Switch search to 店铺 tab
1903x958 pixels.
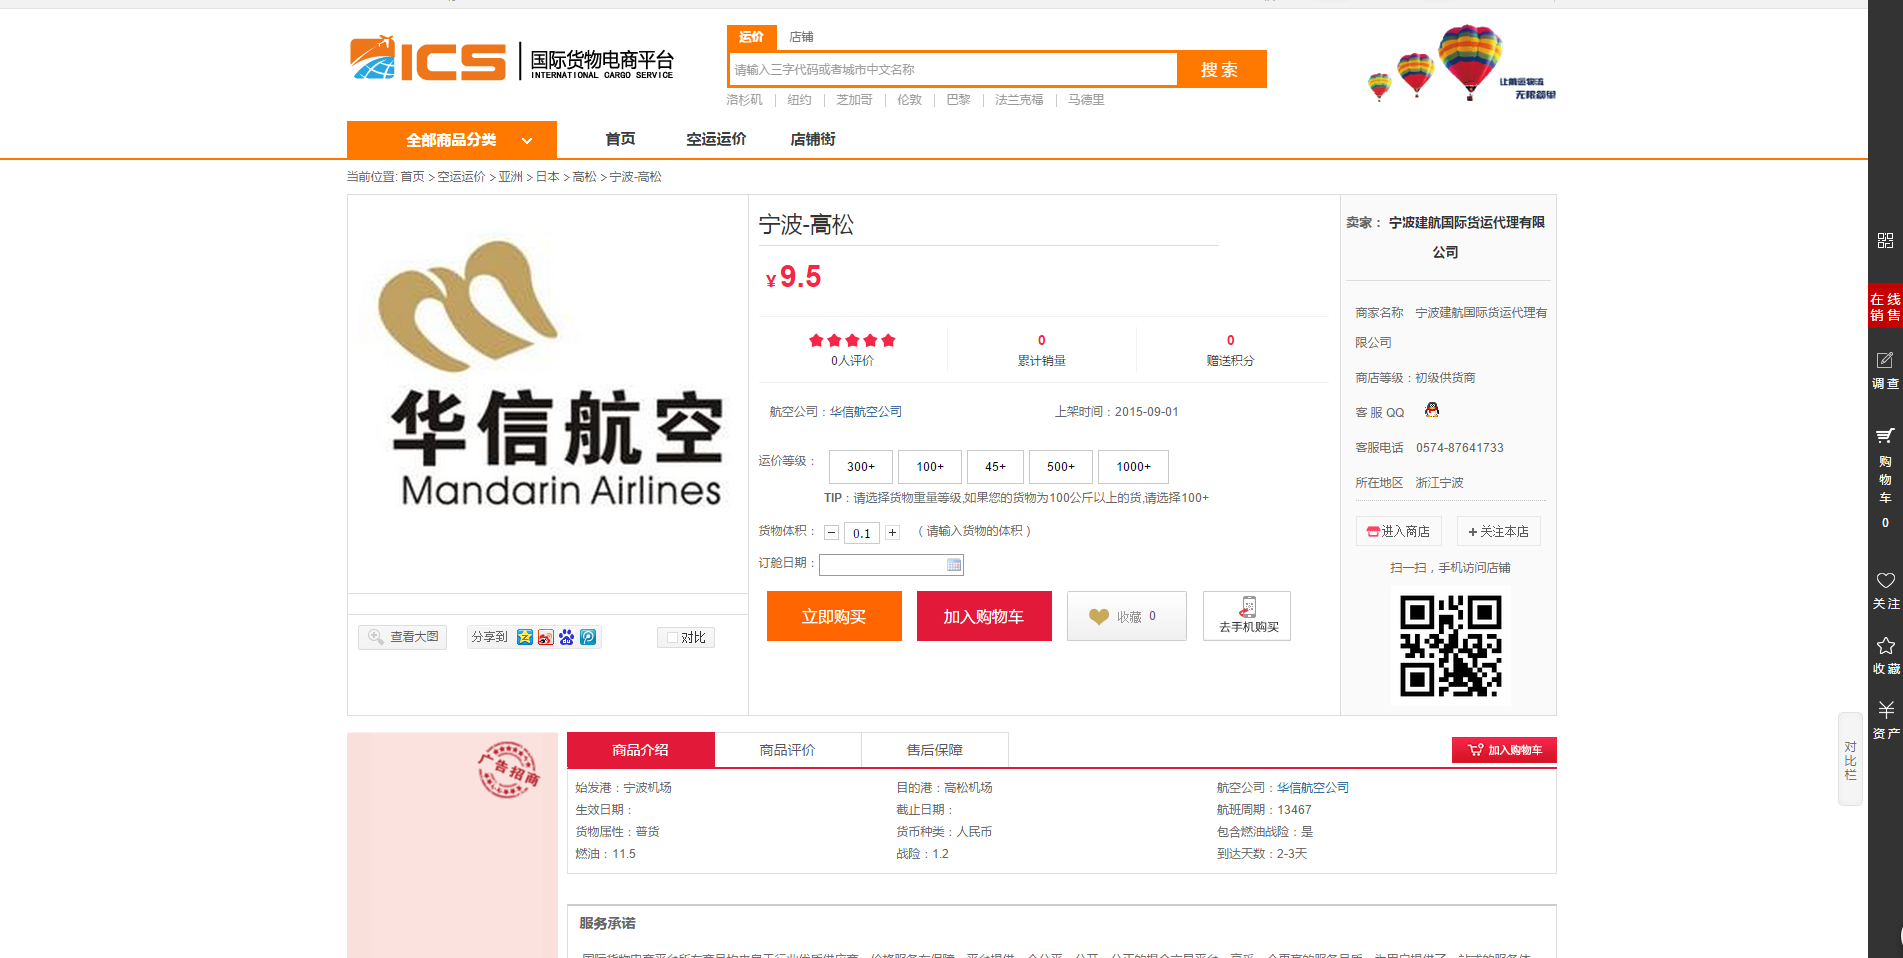coord(801,37)
